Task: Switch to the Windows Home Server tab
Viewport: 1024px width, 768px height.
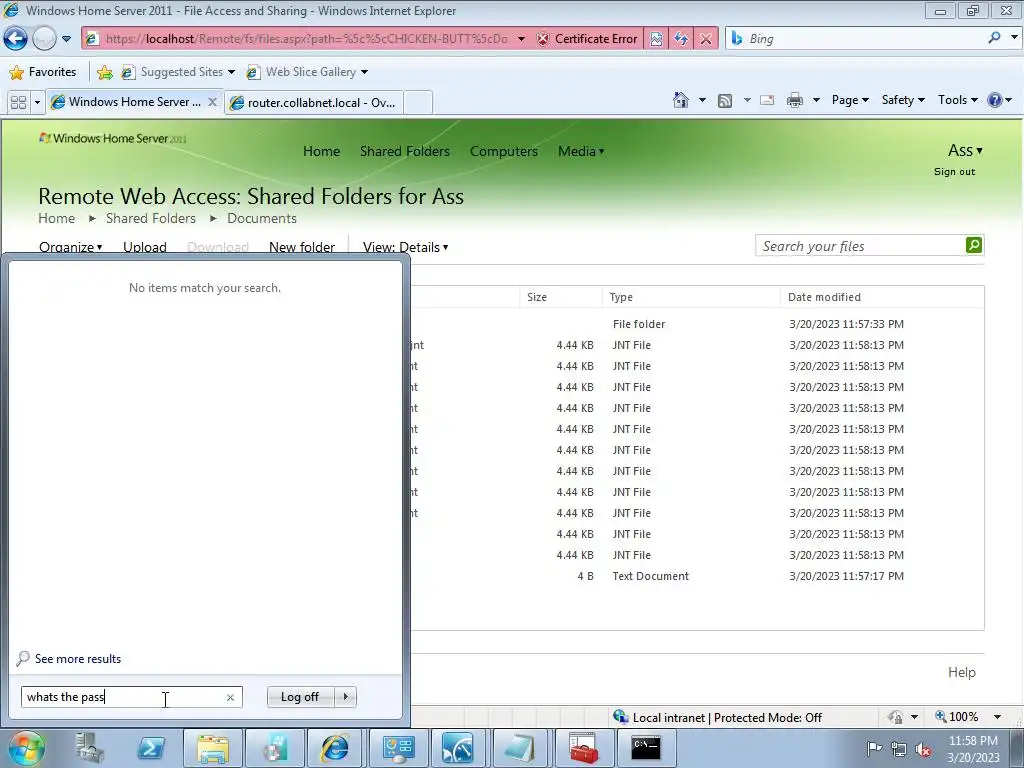Action: pos(127,102)
